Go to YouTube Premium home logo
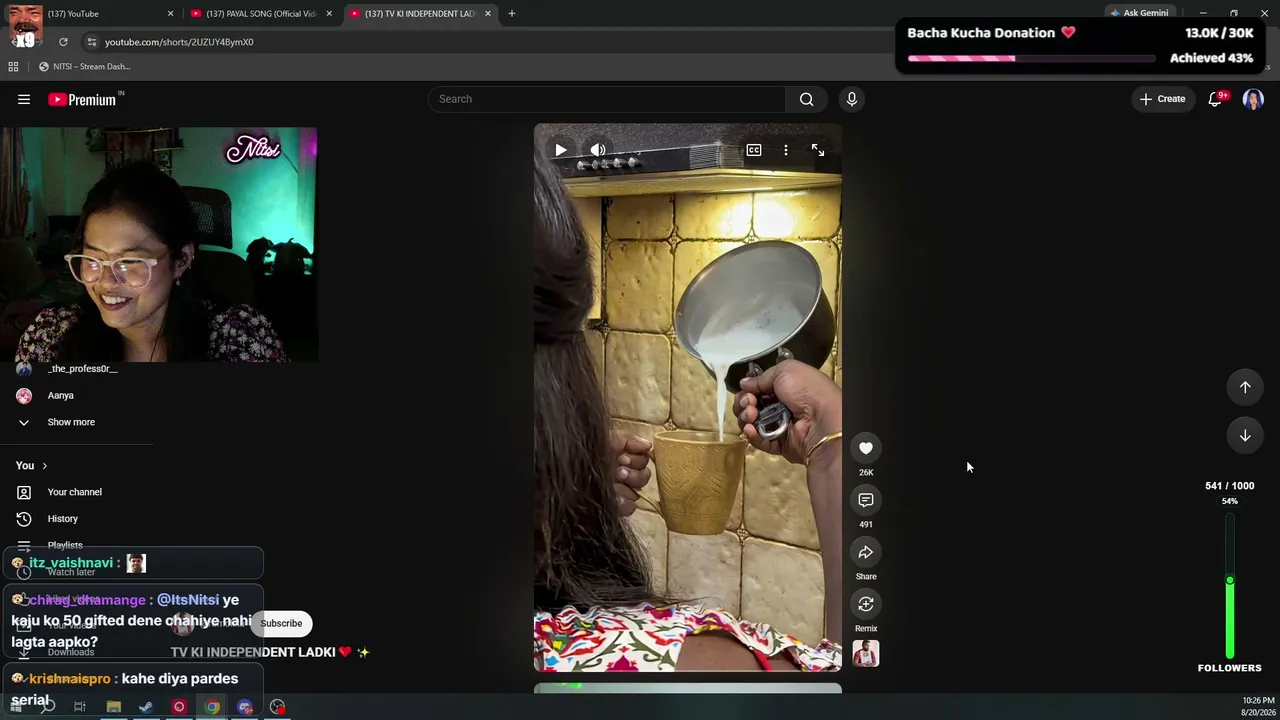This screenshot has height=720, width=1280. [x=82, y=99]
